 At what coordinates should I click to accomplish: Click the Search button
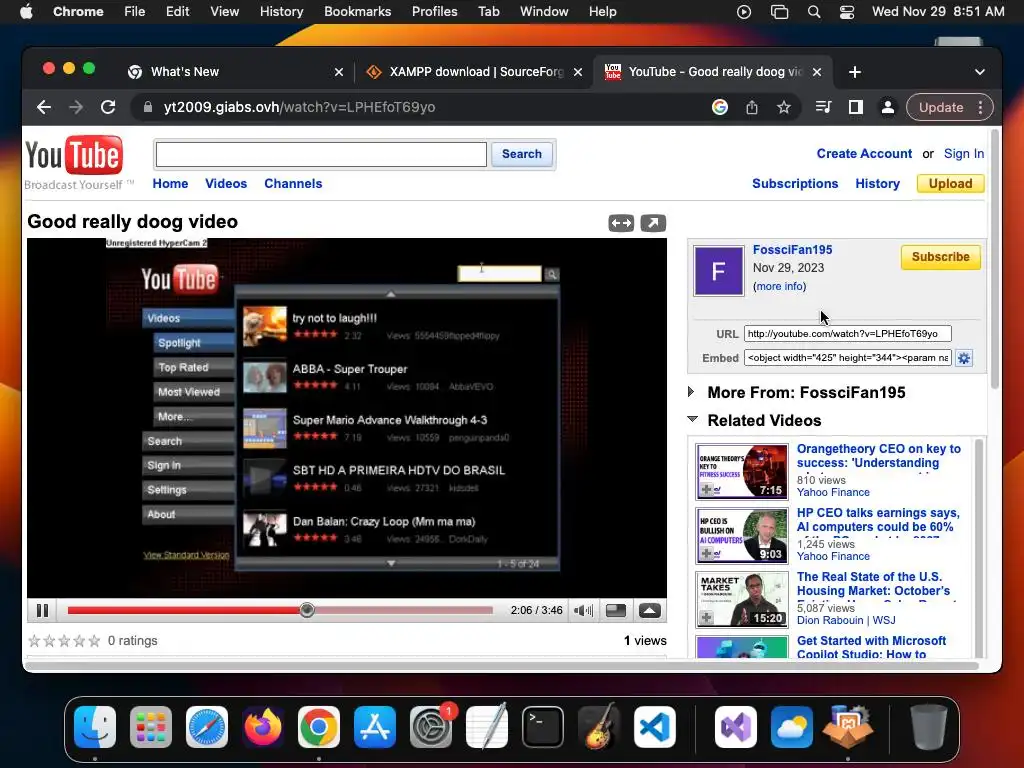(x=521, y=154)
